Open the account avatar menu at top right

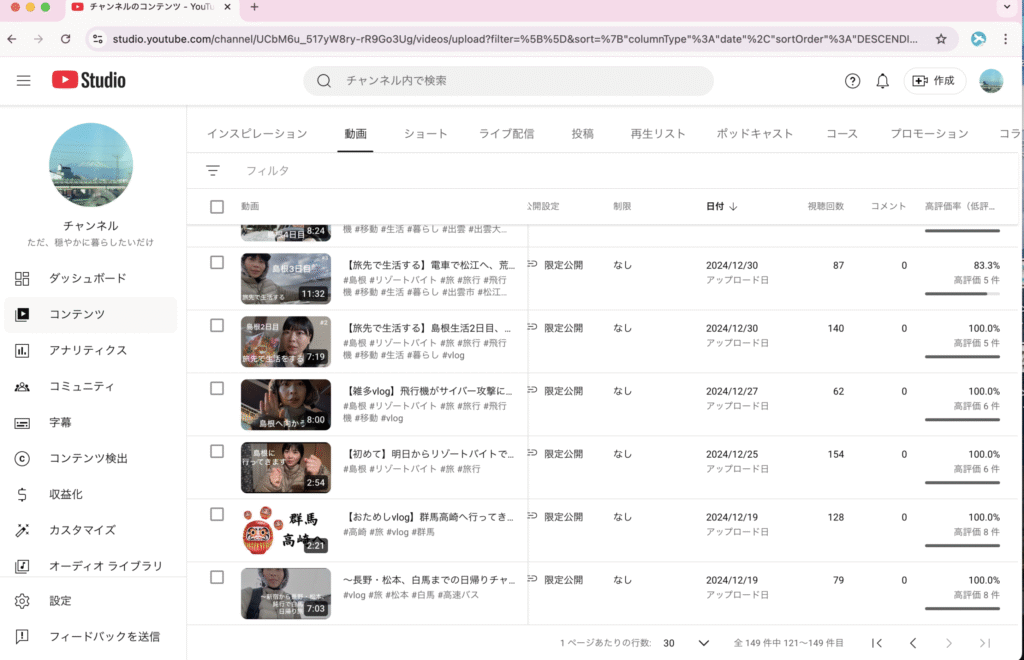(990, 81)
